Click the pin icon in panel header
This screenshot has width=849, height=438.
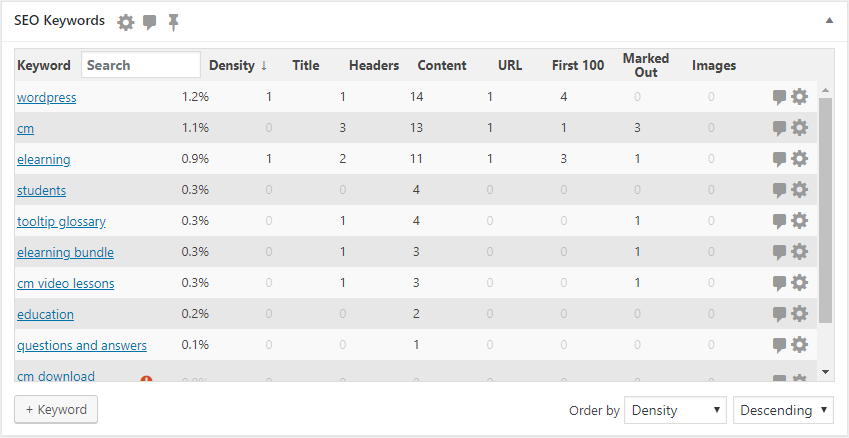(x=173, y=22)
